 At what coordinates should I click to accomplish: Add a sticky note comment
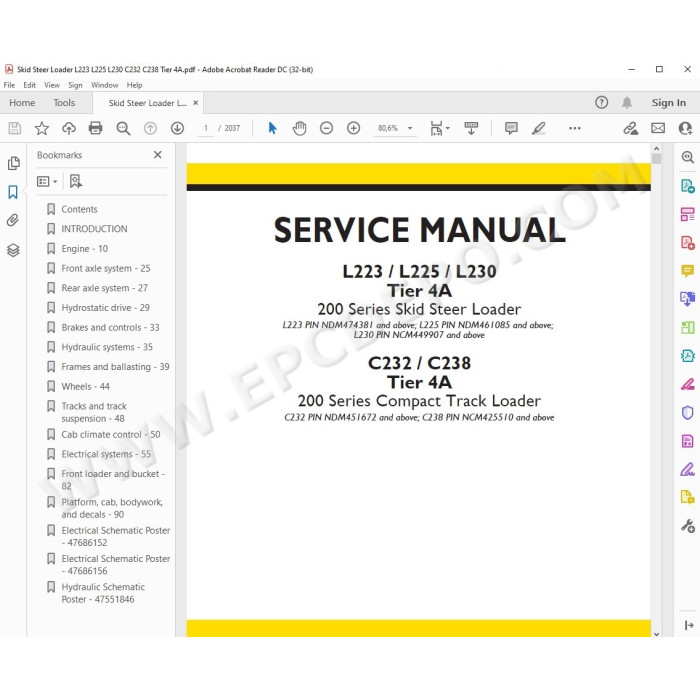(511, 128)
